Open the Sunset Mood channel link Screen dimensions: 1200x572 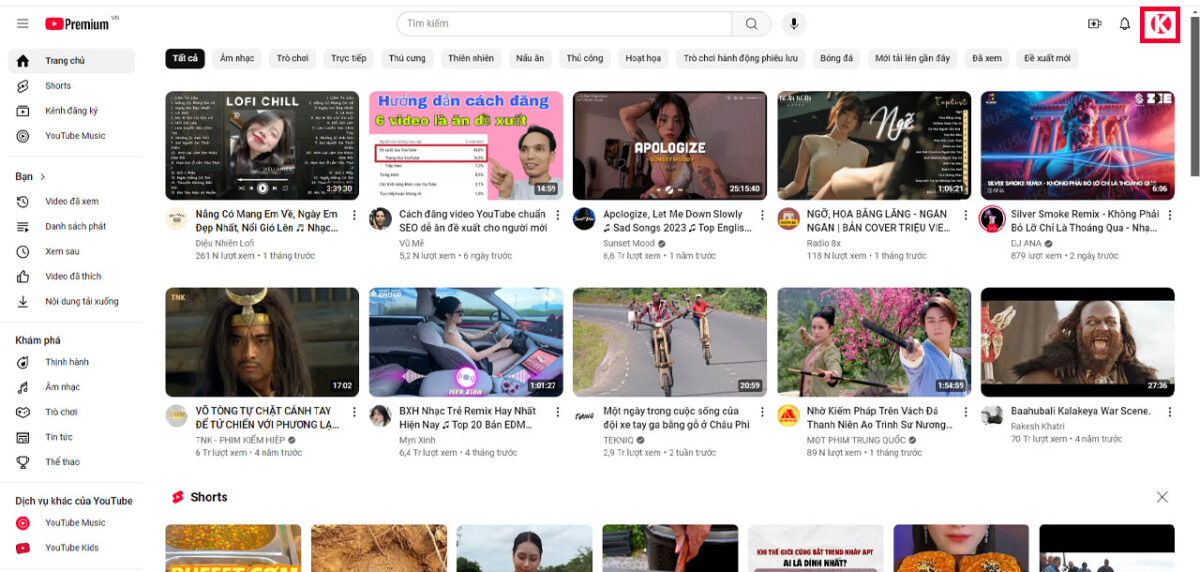click(629, 243)
